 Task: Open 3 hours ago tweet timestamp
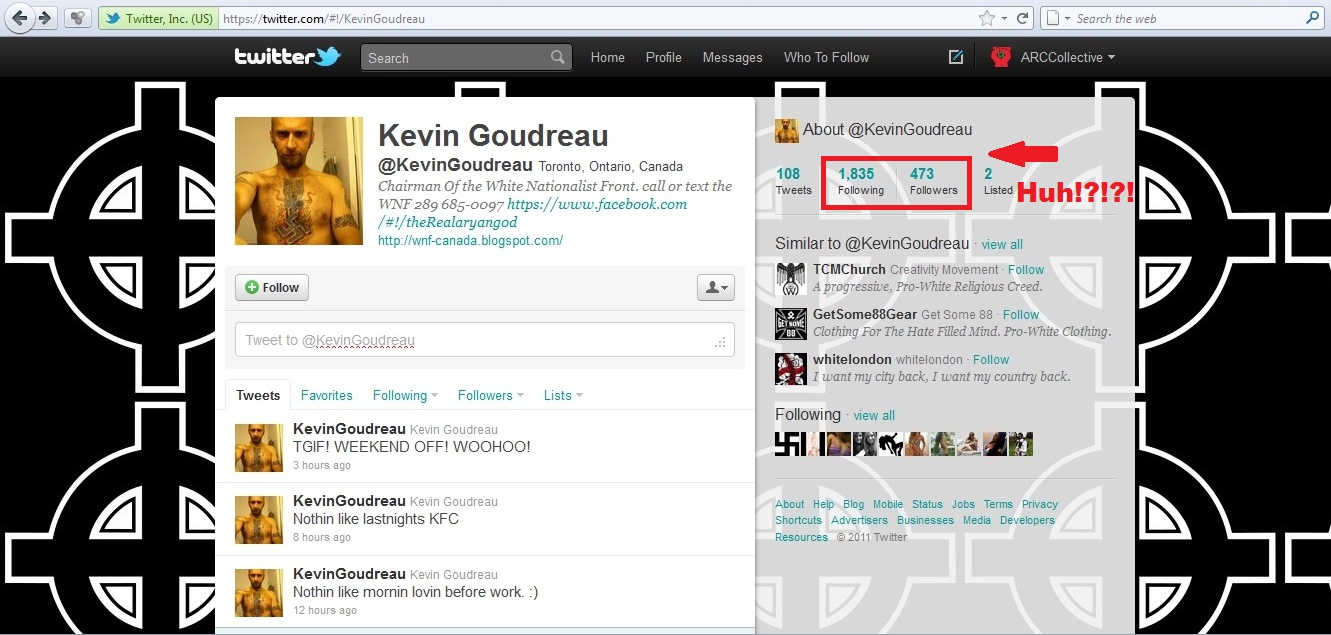click(322, 466)
